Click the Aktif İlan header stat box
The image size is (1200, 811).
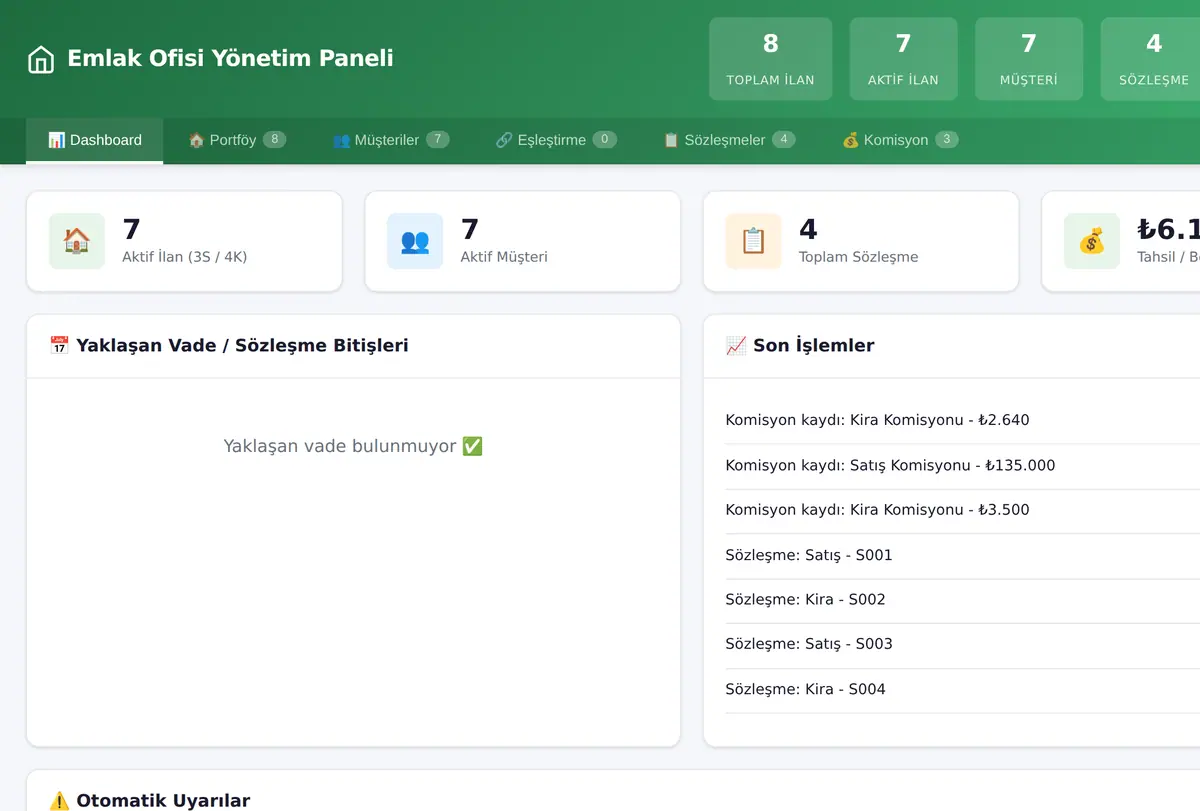point(903,59)
